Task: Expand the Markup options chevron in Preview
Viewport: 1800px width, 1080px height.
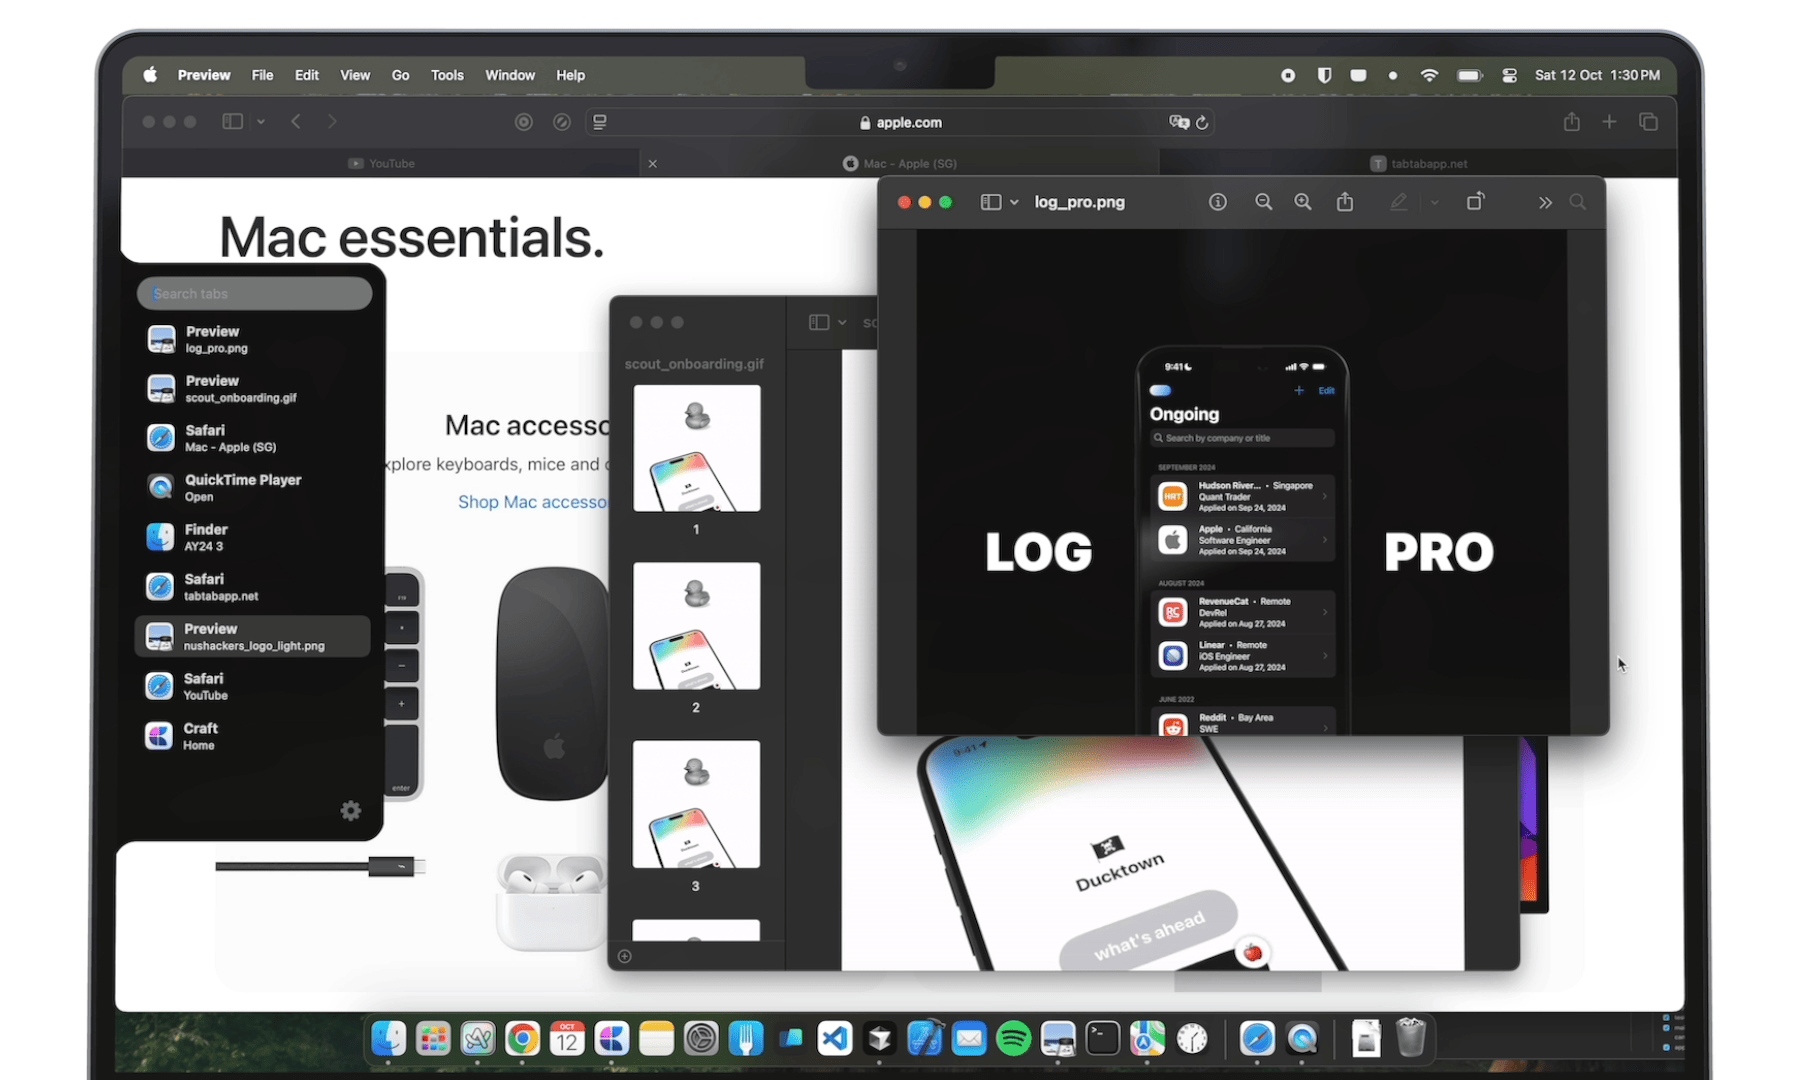Action: point(1434,202)
